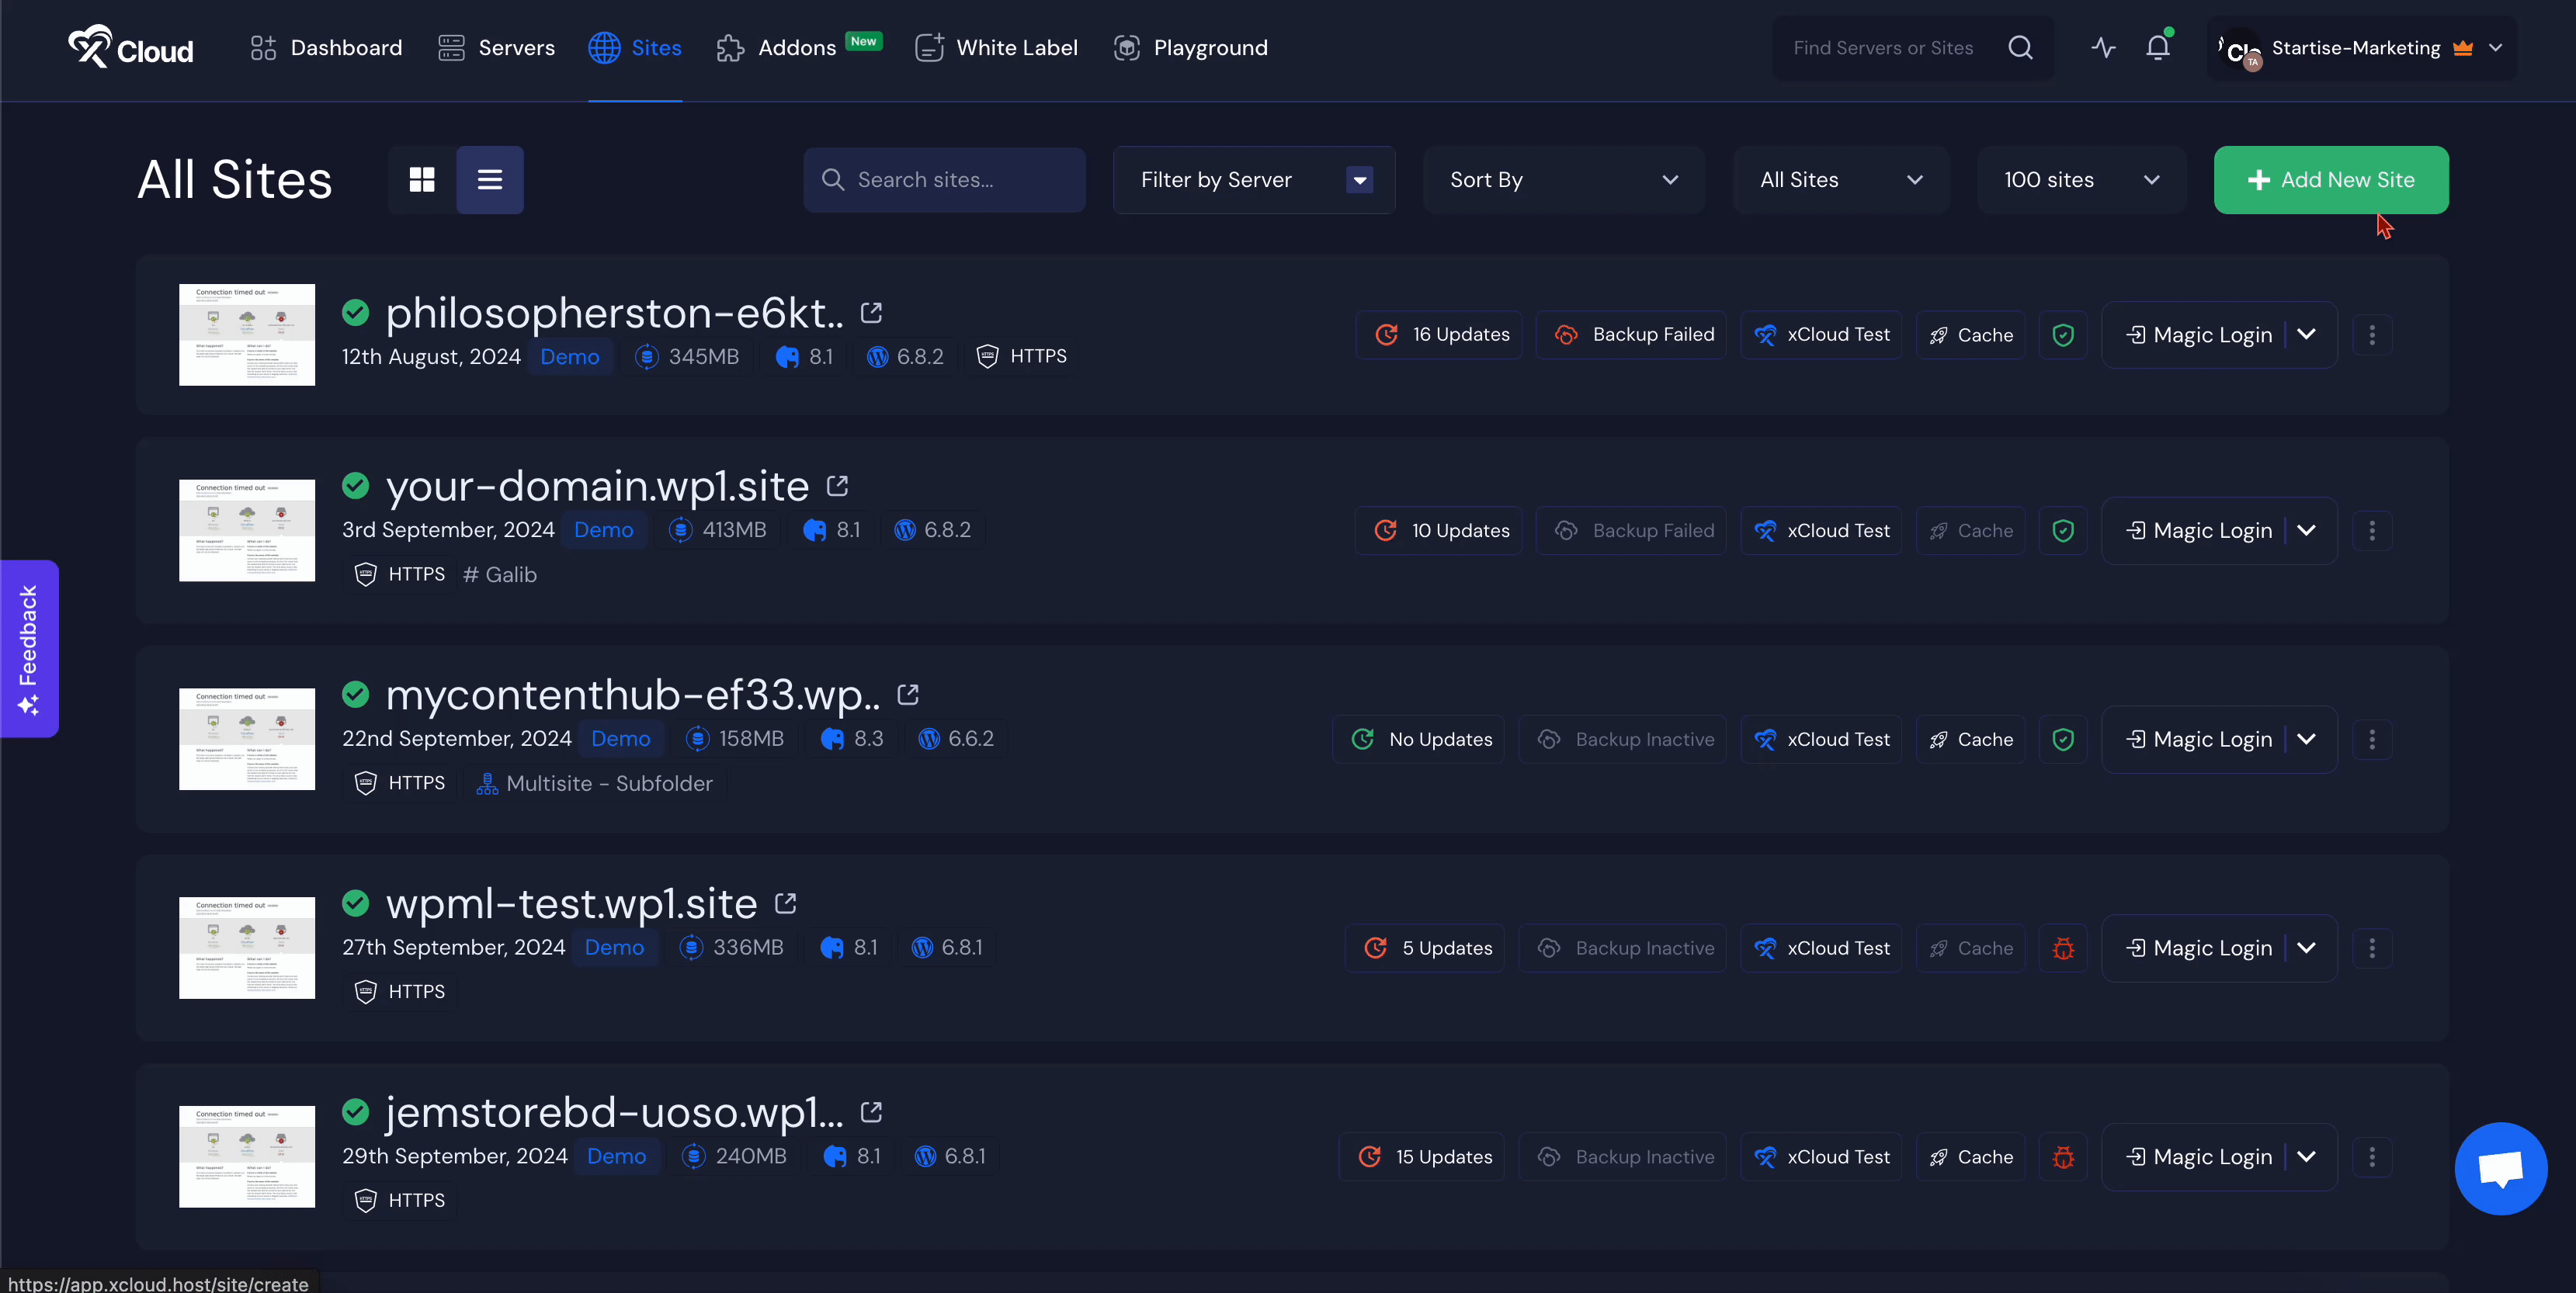The height and width of the screenshot is (1293, 2576).
Task: Open the three-dot menu for your-domain.wp1.site
Action: (x=2372, y=530)
